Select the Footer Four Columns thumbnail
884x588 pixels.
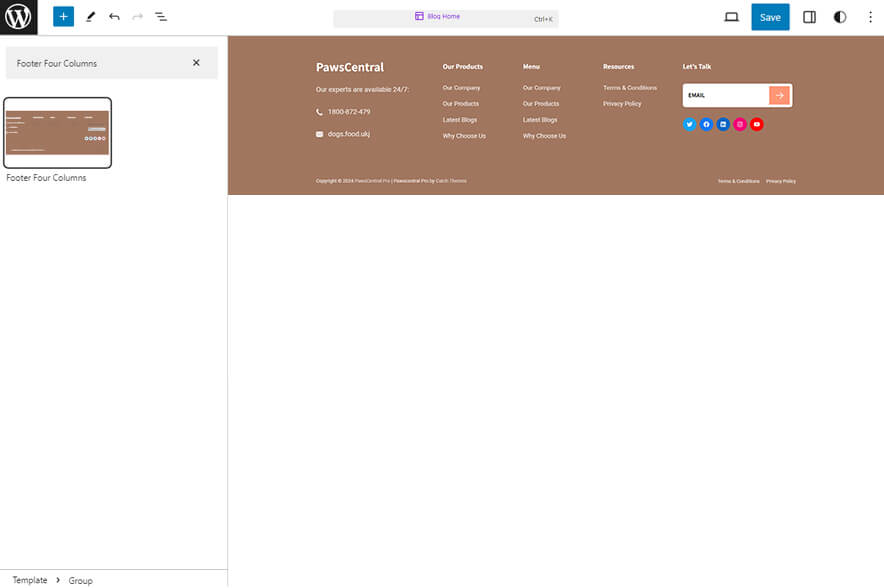click(57, 132)
